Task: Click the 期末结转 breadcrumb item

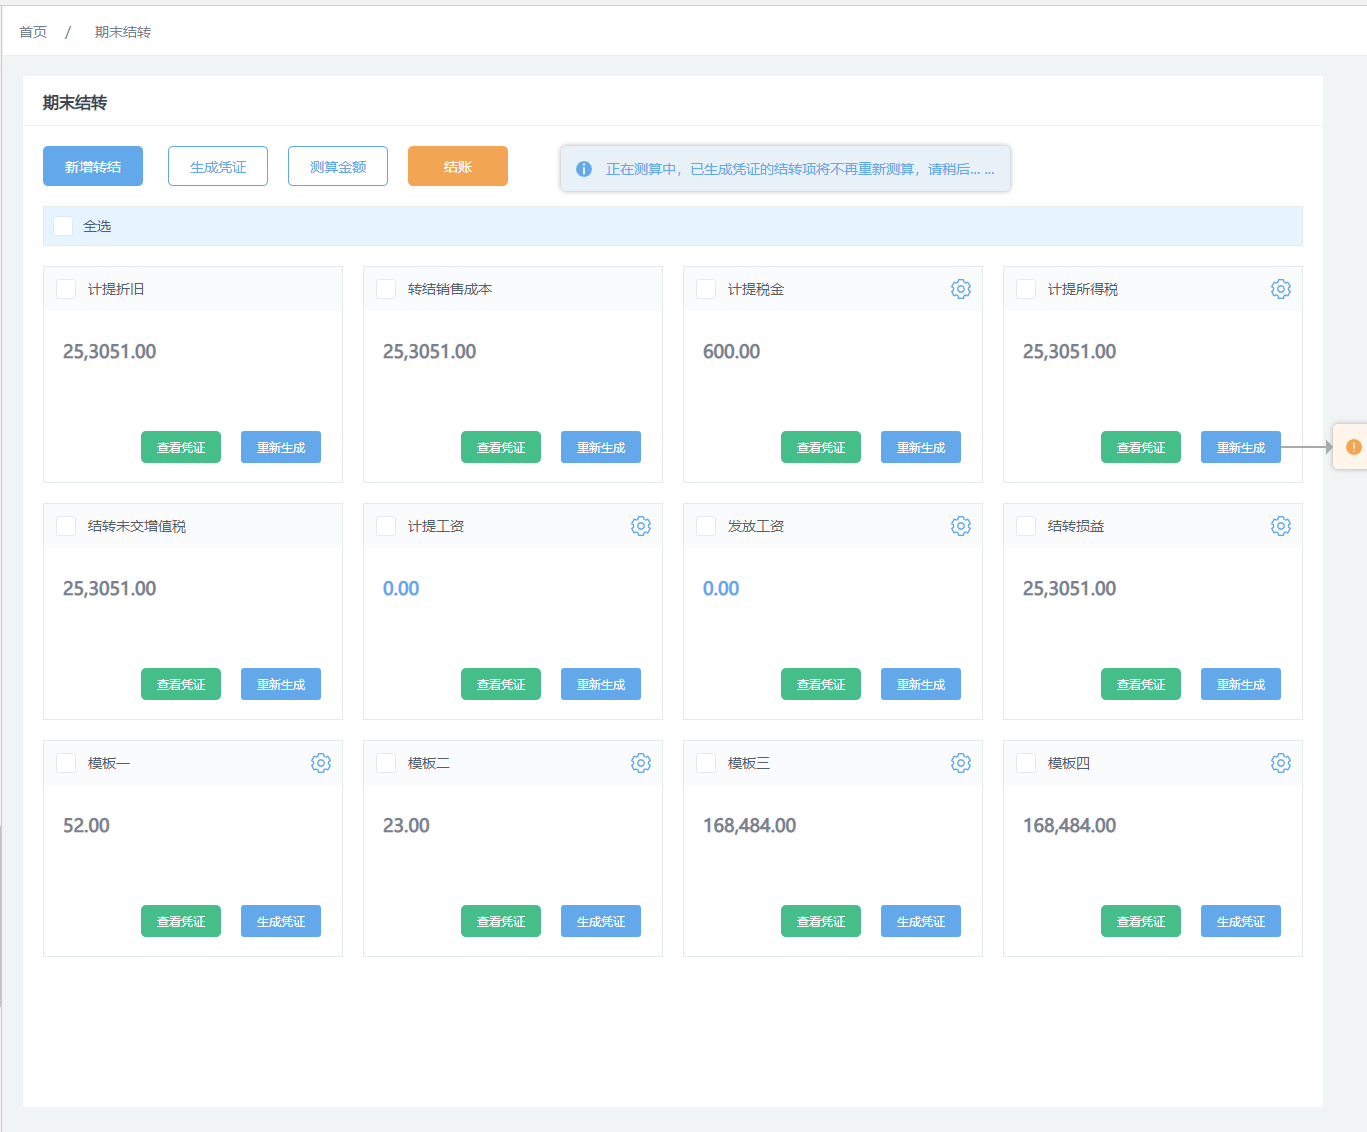Action: click(x=123, y=32)
